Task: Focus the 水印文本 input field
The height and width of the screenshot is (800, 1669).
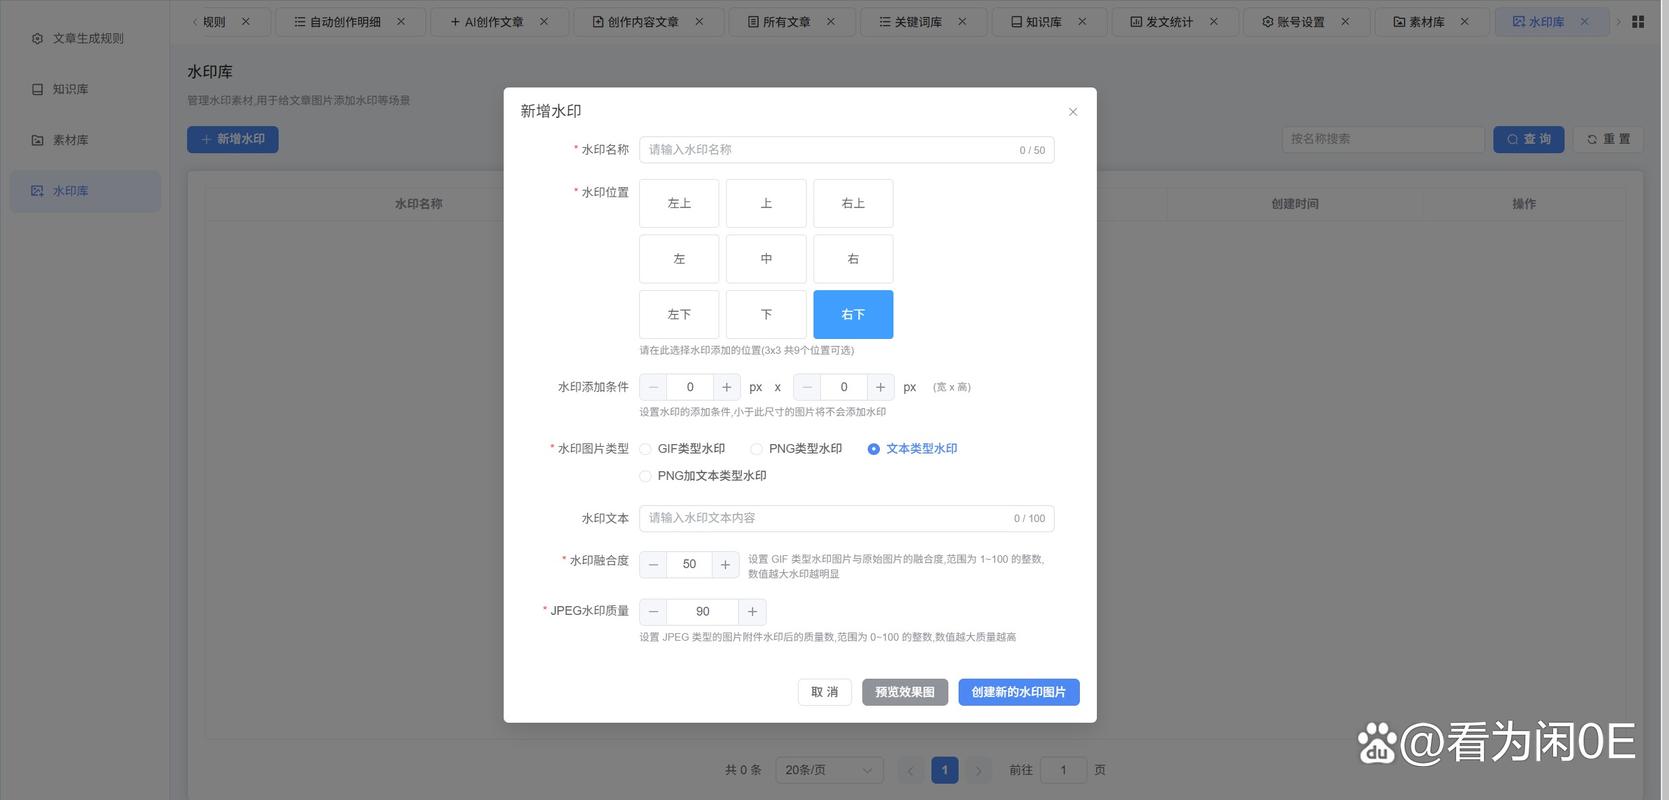Action: (847, 518)
